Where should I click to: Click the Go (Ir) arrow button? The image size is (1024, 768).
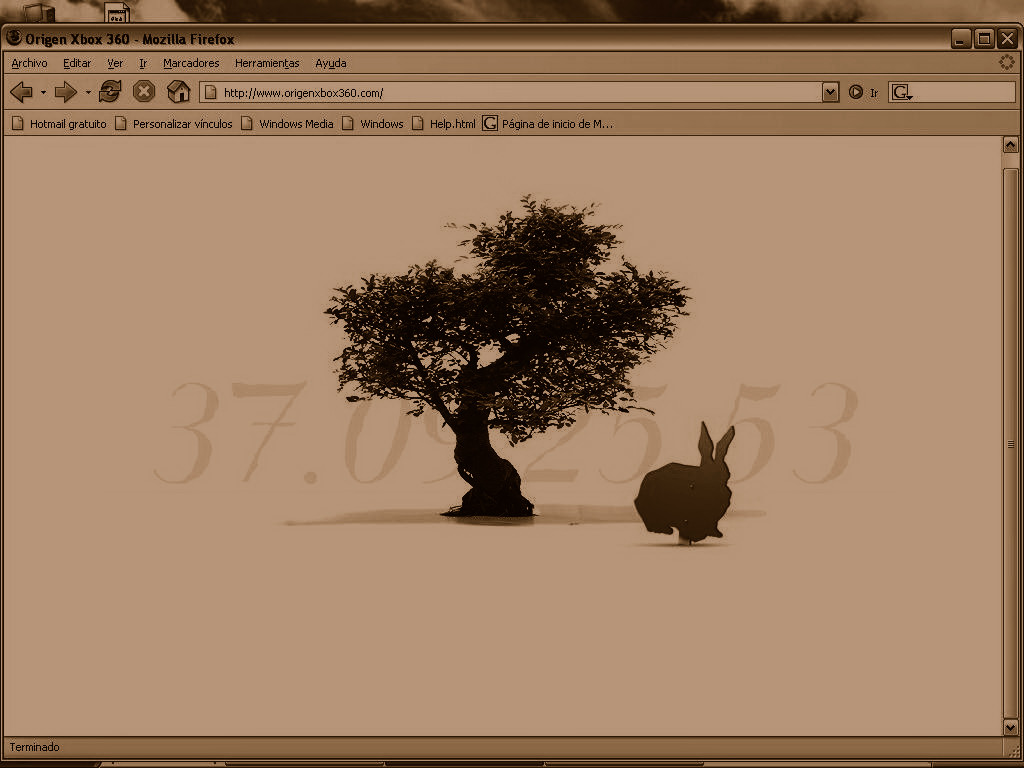point(856,92)
